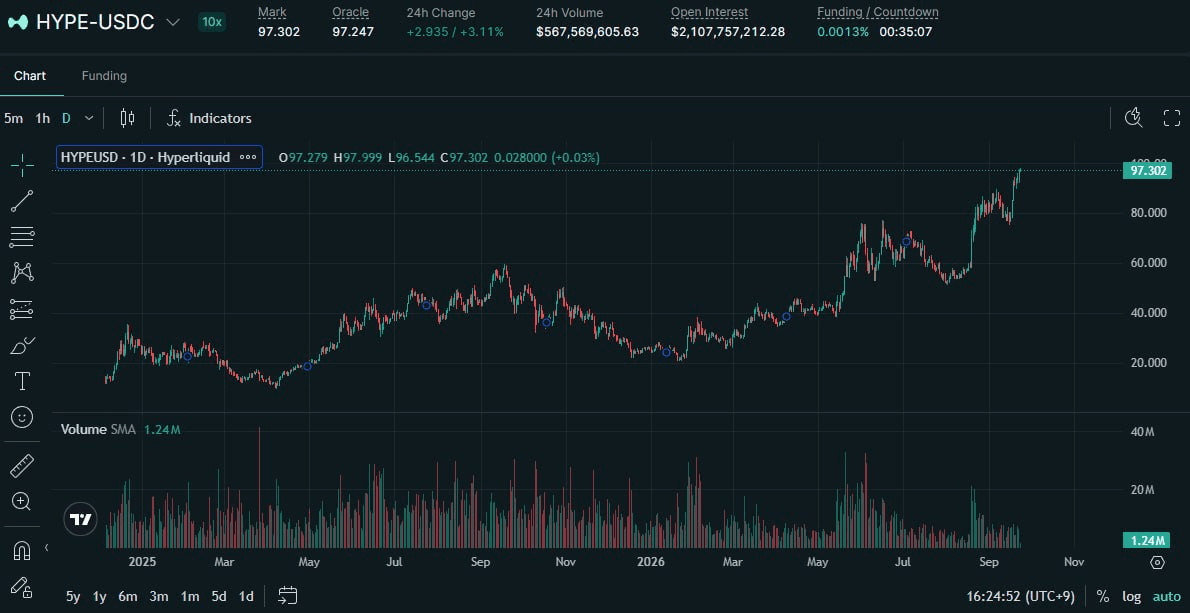The width and height of the screenshot is (1190, 613).
Task: Open the candlestick chart style menu
Action: click(x=128, y=118)
